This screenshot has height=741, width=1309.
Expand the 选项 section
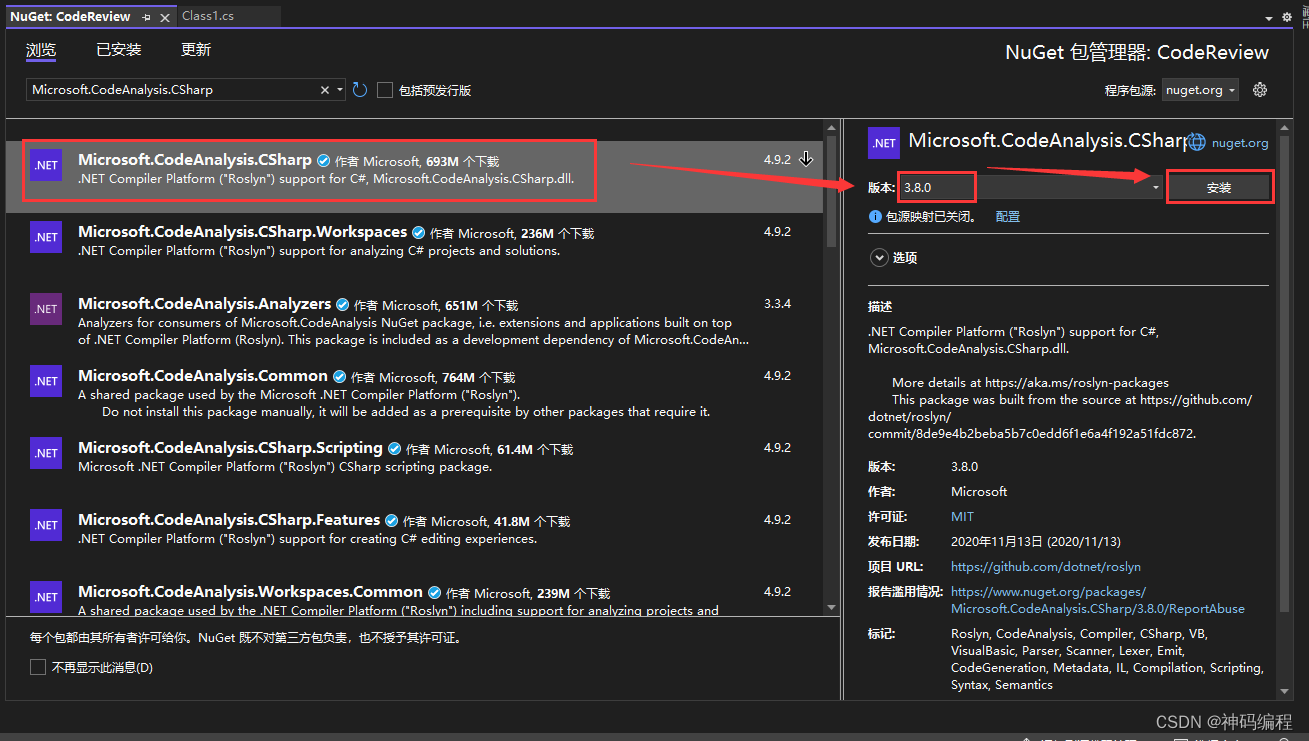[880, 258]
